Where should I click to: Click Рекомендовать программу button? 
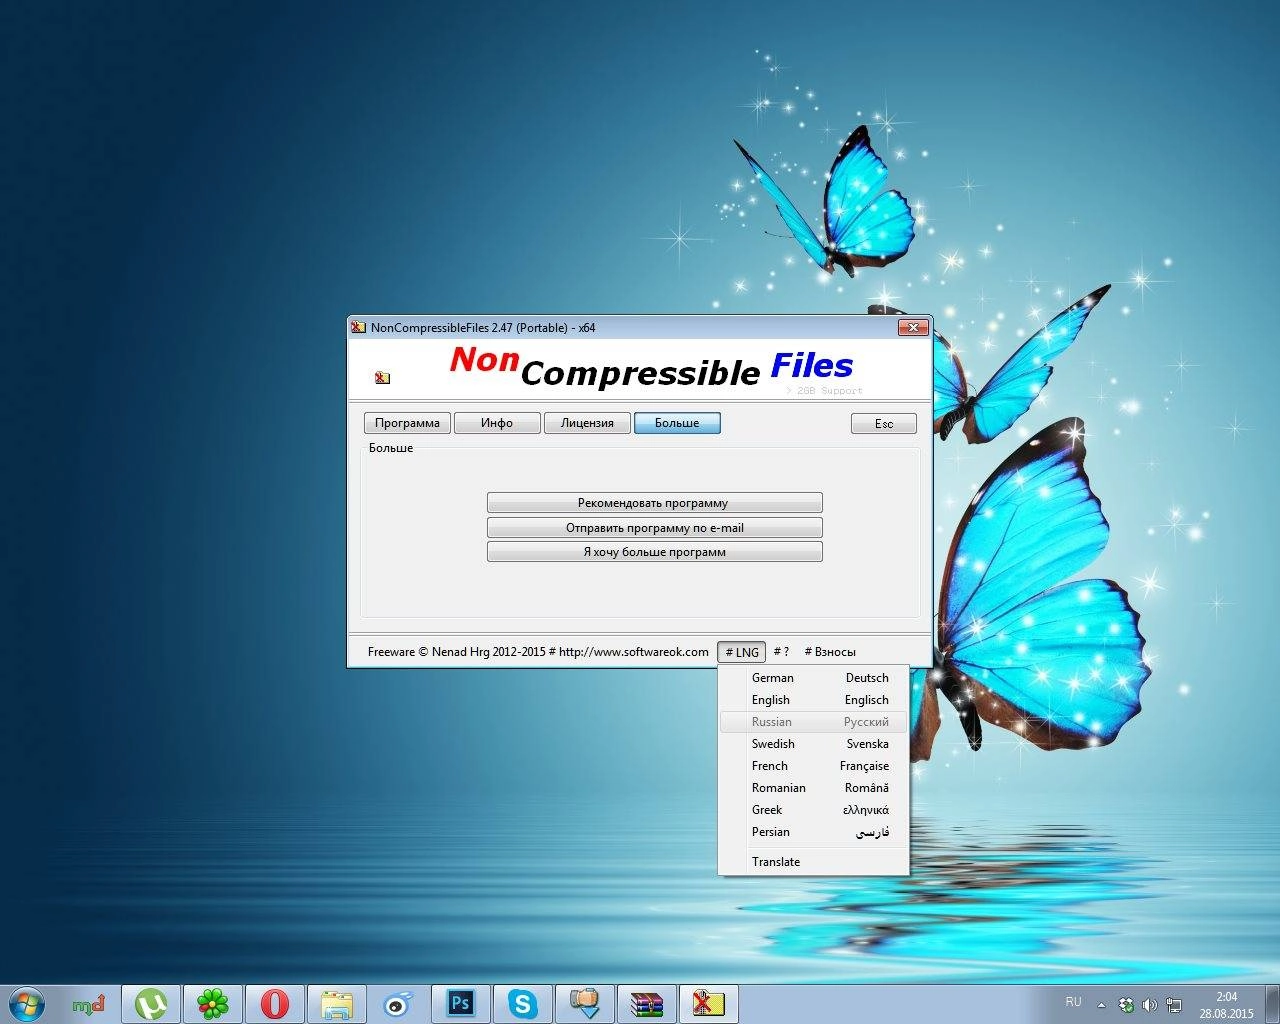click(654, 503)
